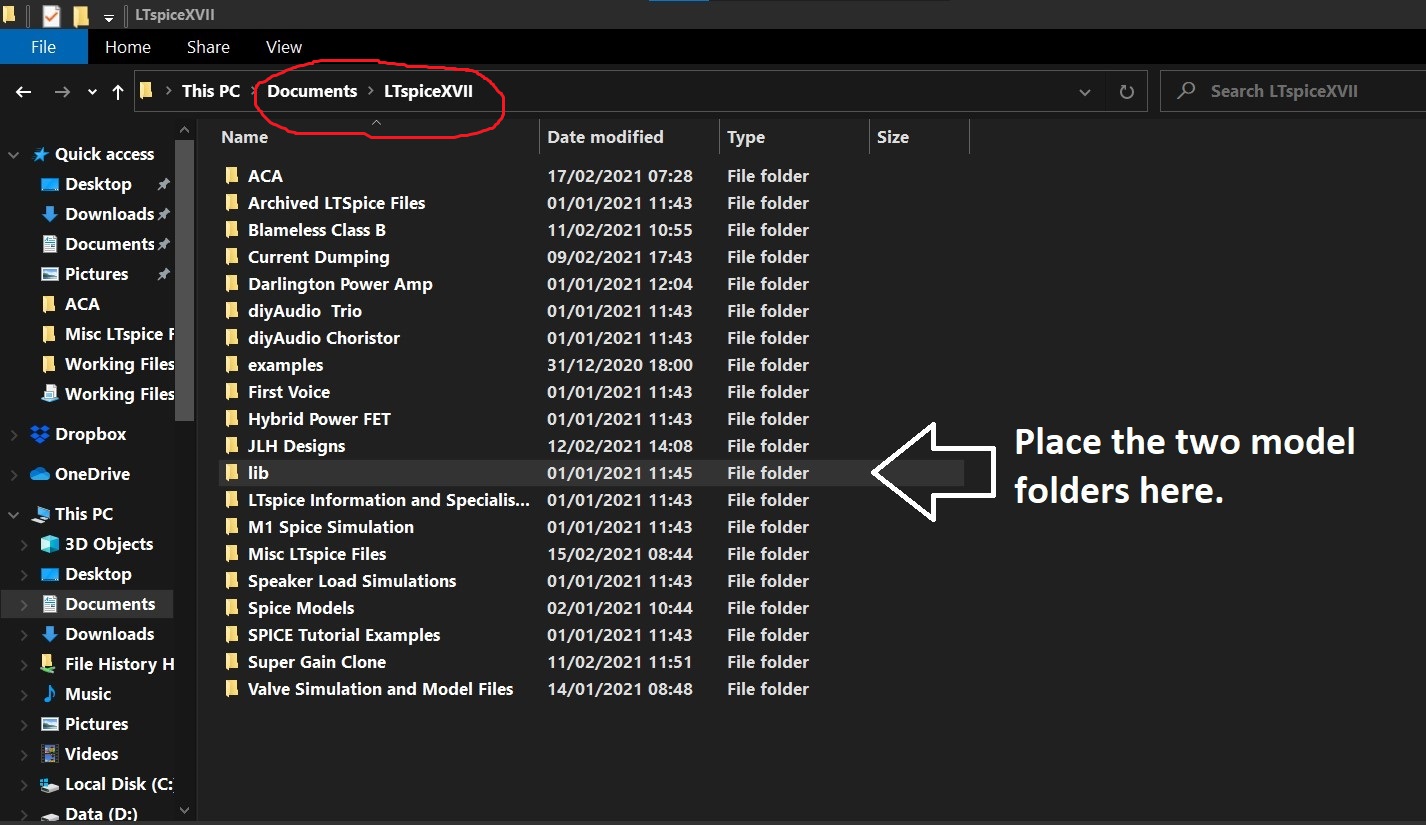This screenshot has width=1426, height=825.
Task: Click the Videos icon in sidebar
Action: [49, 754]
